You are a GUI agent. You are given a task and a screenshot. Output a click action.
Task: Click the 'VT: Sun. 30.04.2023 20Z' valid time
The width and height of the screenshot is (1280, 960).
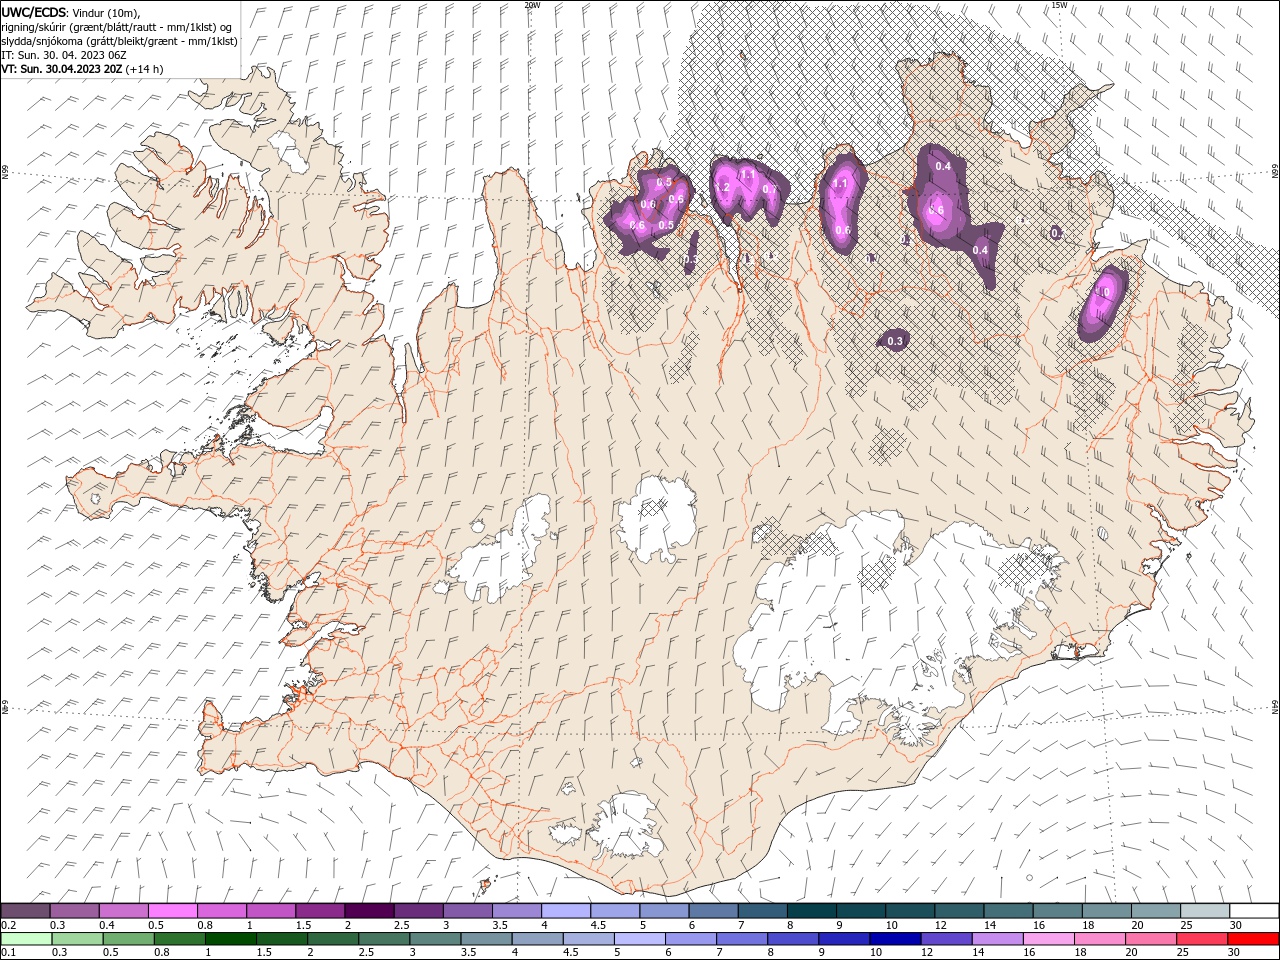[x=62, y=69]
